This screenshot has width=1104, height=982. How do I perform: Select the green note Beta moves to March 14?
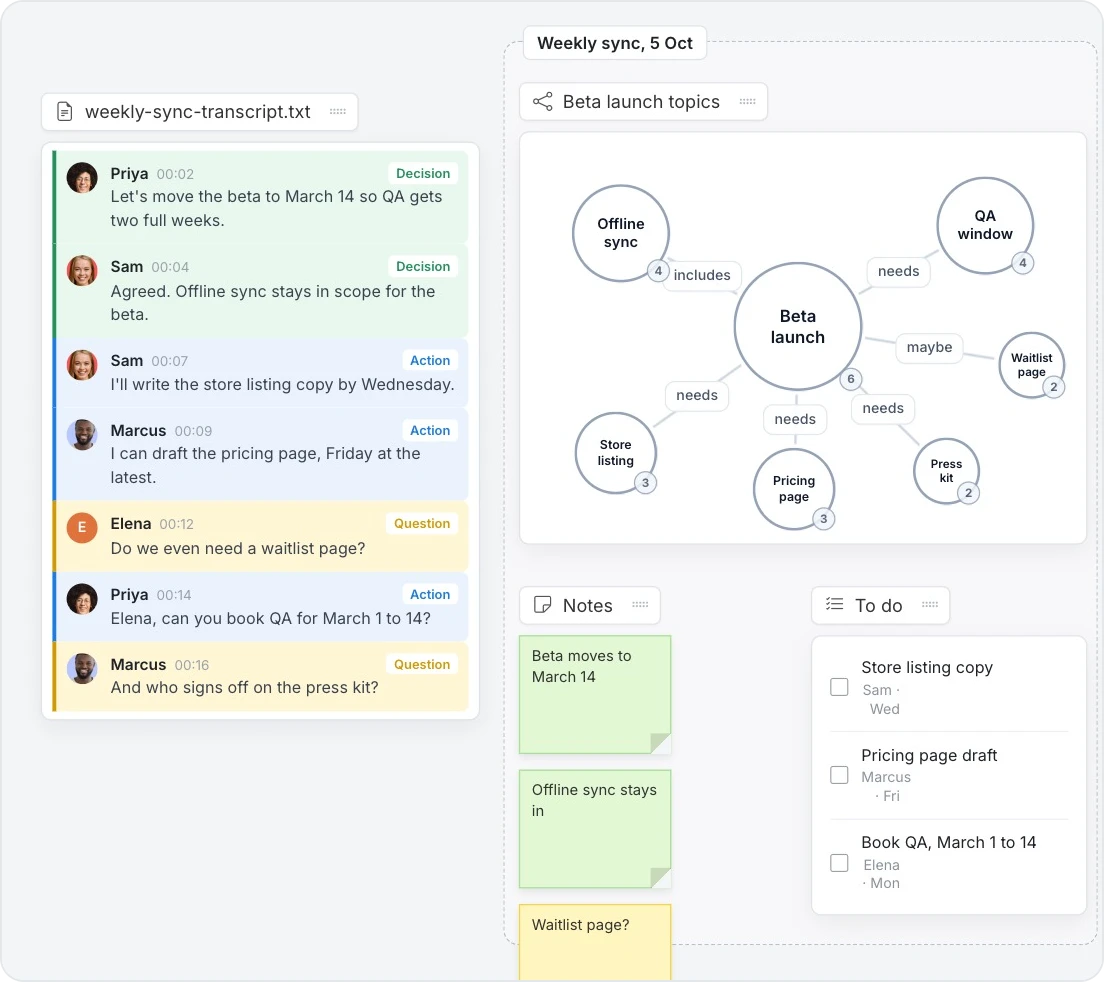coord(595,694)
